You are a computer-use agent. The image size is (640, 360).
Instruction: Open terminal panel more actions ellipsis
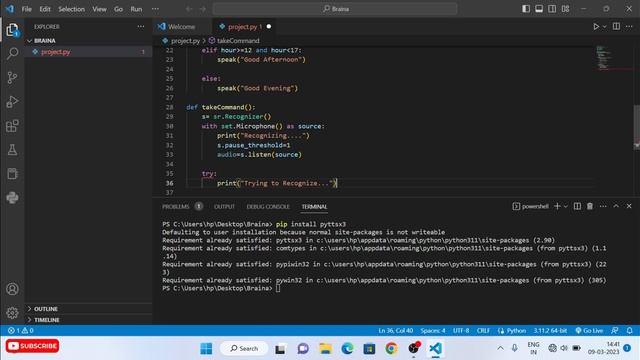pyautogui.click(x=603, y=207)
